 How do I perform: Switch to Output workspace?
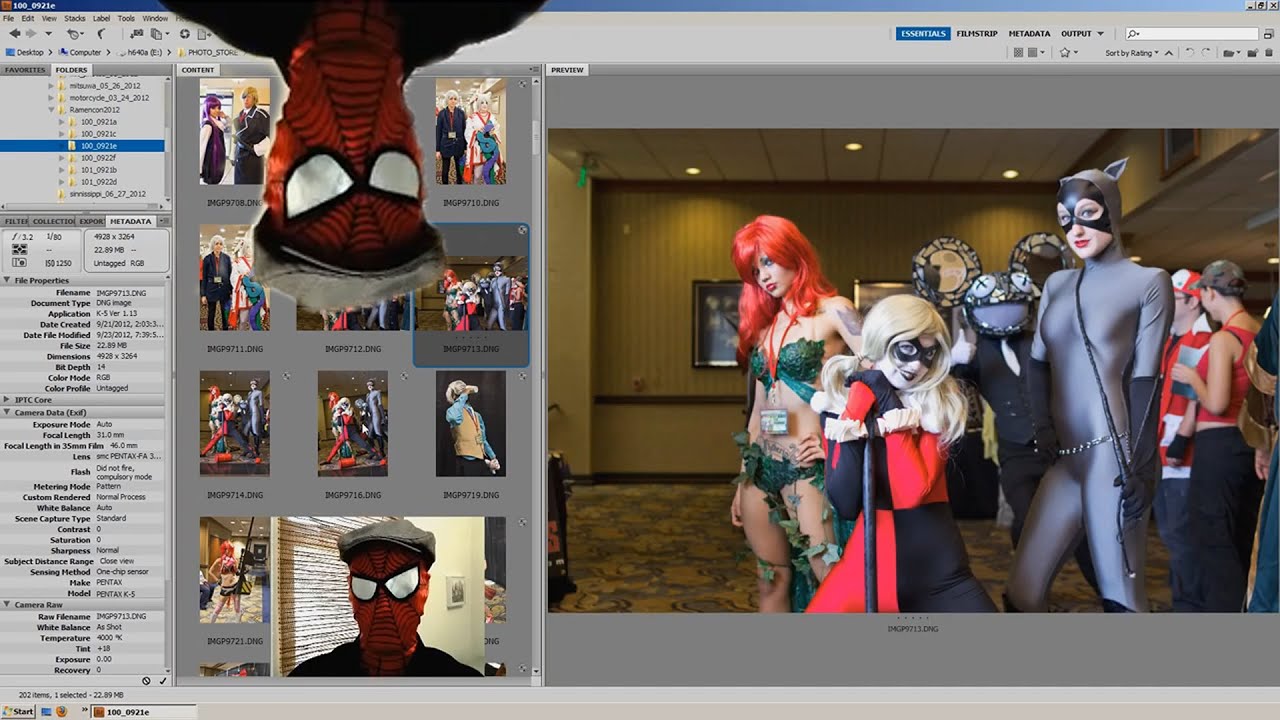point(1076,33)
